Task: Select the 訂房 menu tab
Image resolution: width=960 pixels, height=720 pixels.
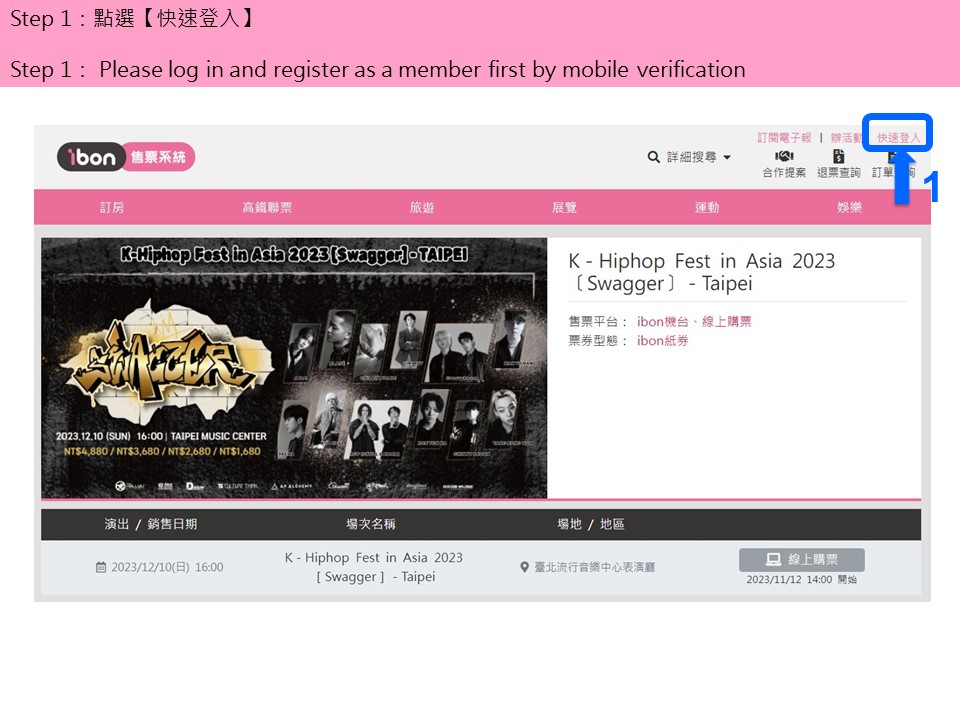Action: 112,207
